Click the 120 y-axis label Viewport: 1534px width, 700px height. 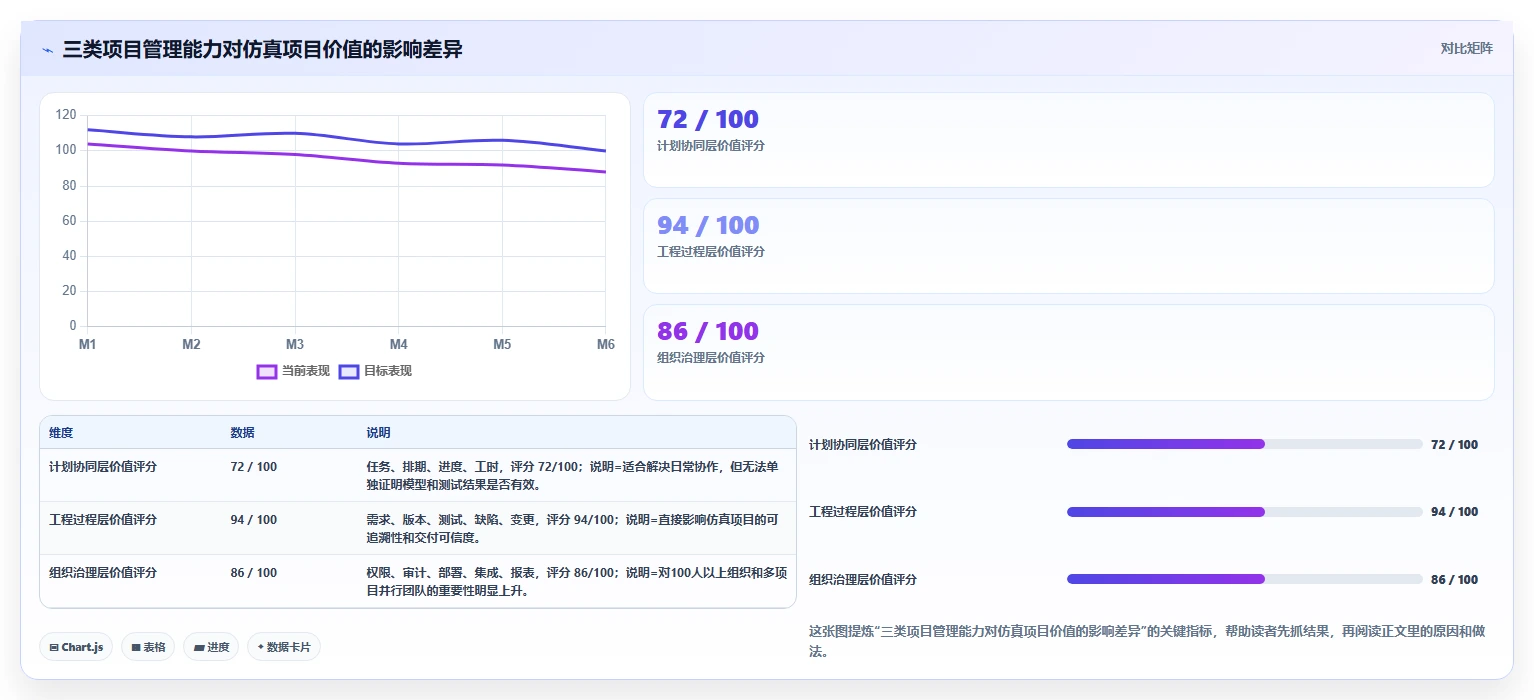coord(66,115)
